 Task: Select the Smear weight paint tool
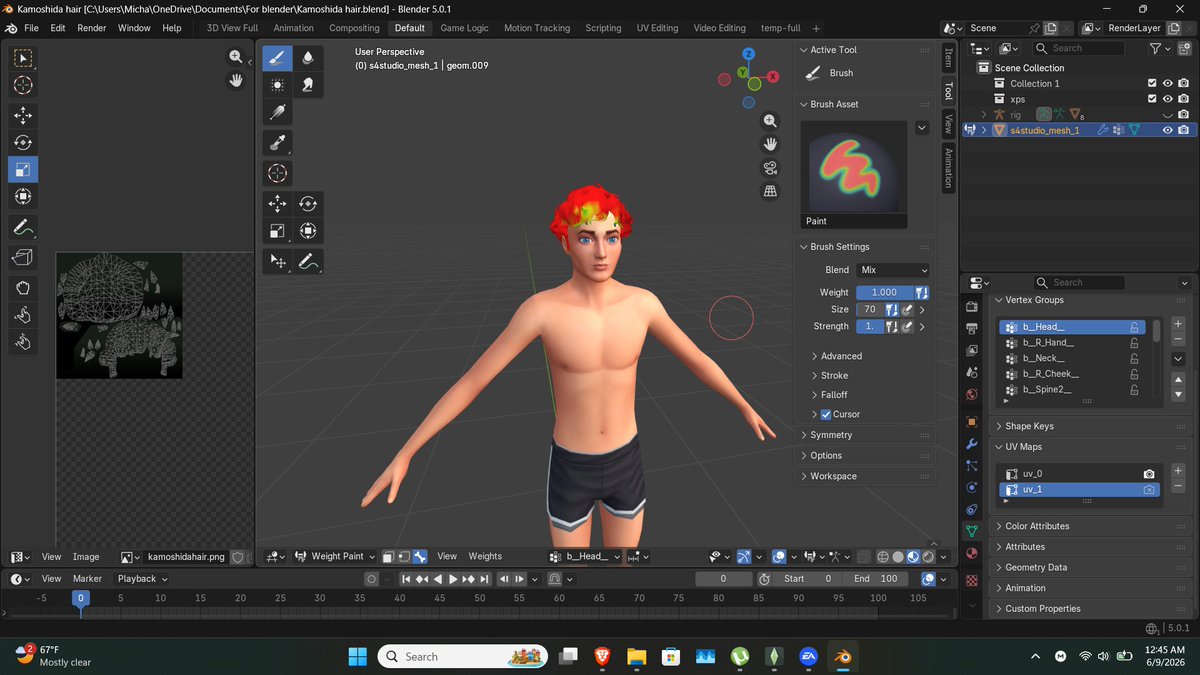[308, 86]
